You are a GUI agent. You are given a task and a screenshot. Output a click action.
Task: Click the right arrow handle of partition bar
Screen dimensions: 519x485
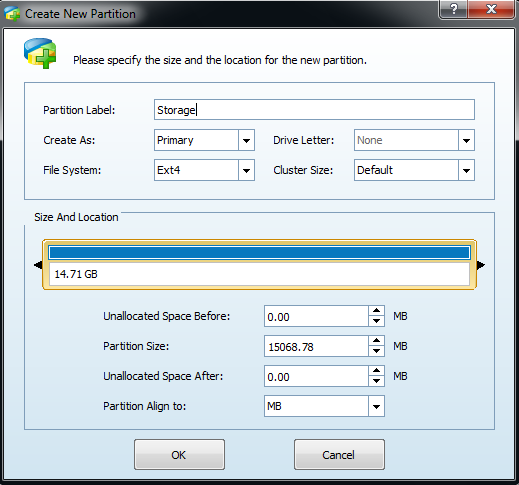481,265
